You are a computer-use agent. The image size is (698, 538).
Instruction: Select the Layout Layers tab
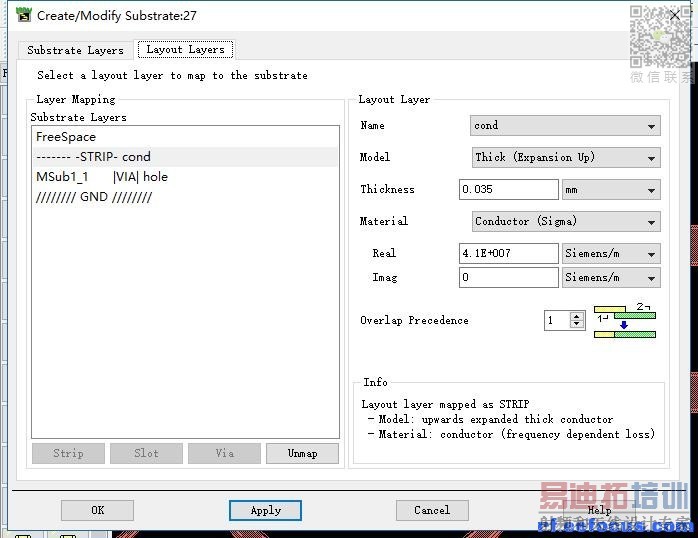tap(185, 49)
